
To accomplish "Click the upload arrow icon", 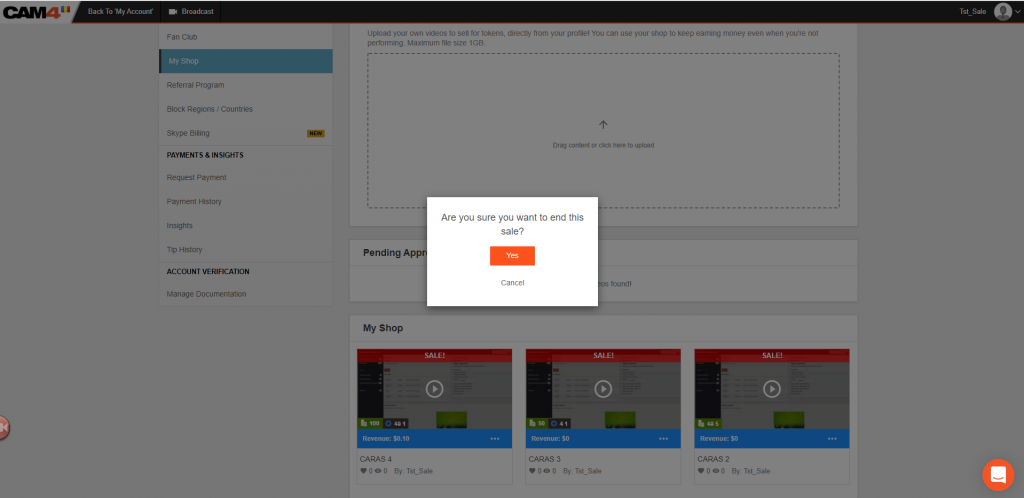I will click(x=603, y=125).
